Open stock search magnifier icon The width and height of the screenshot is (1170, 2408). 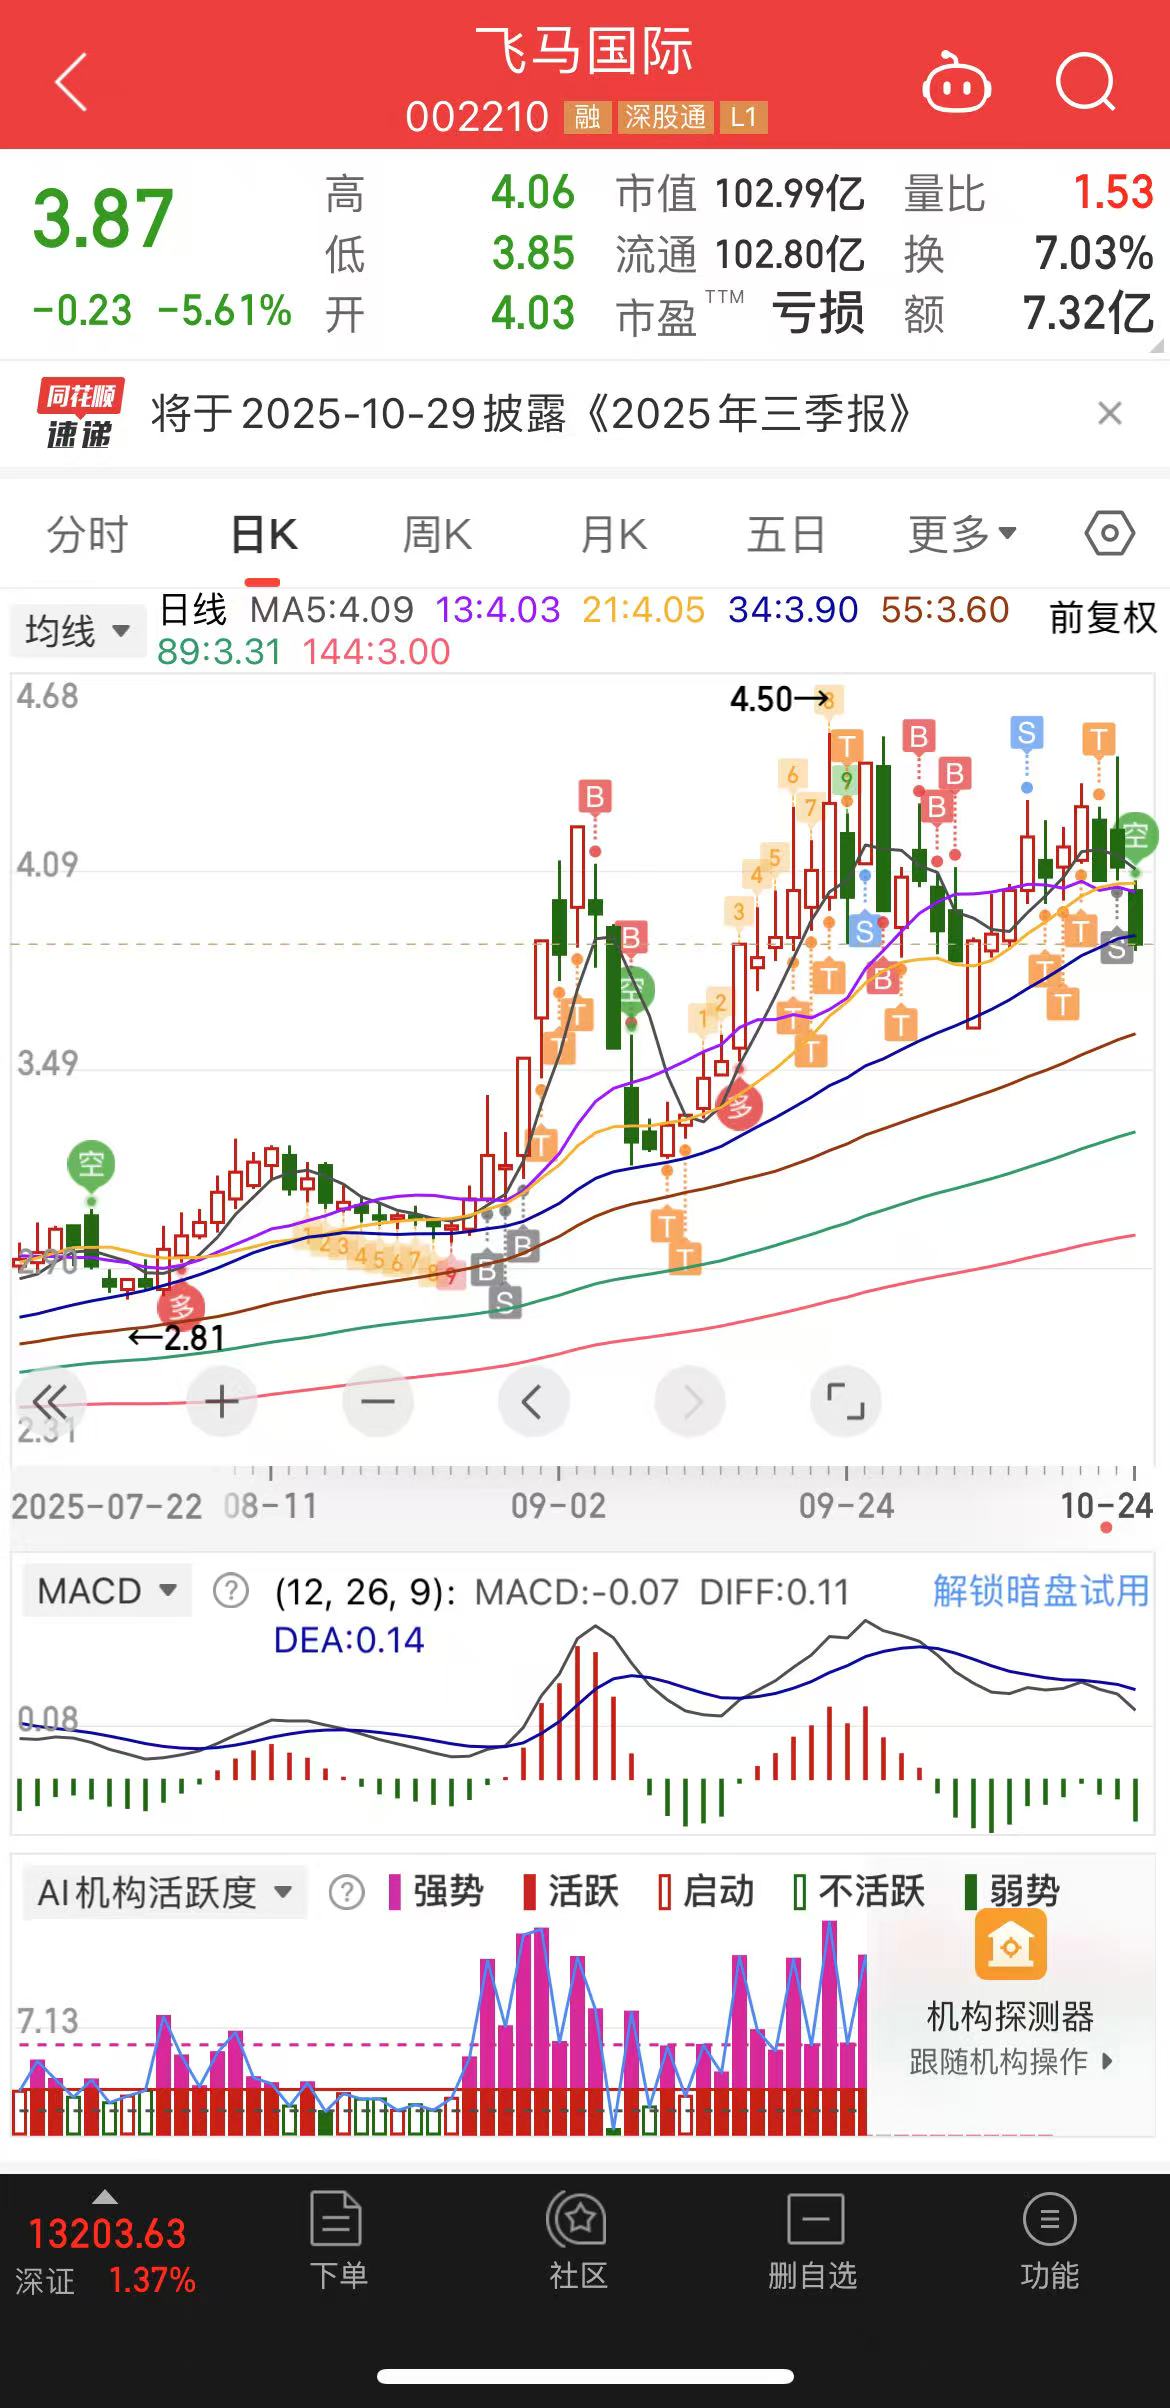(x=1086, y=82)
